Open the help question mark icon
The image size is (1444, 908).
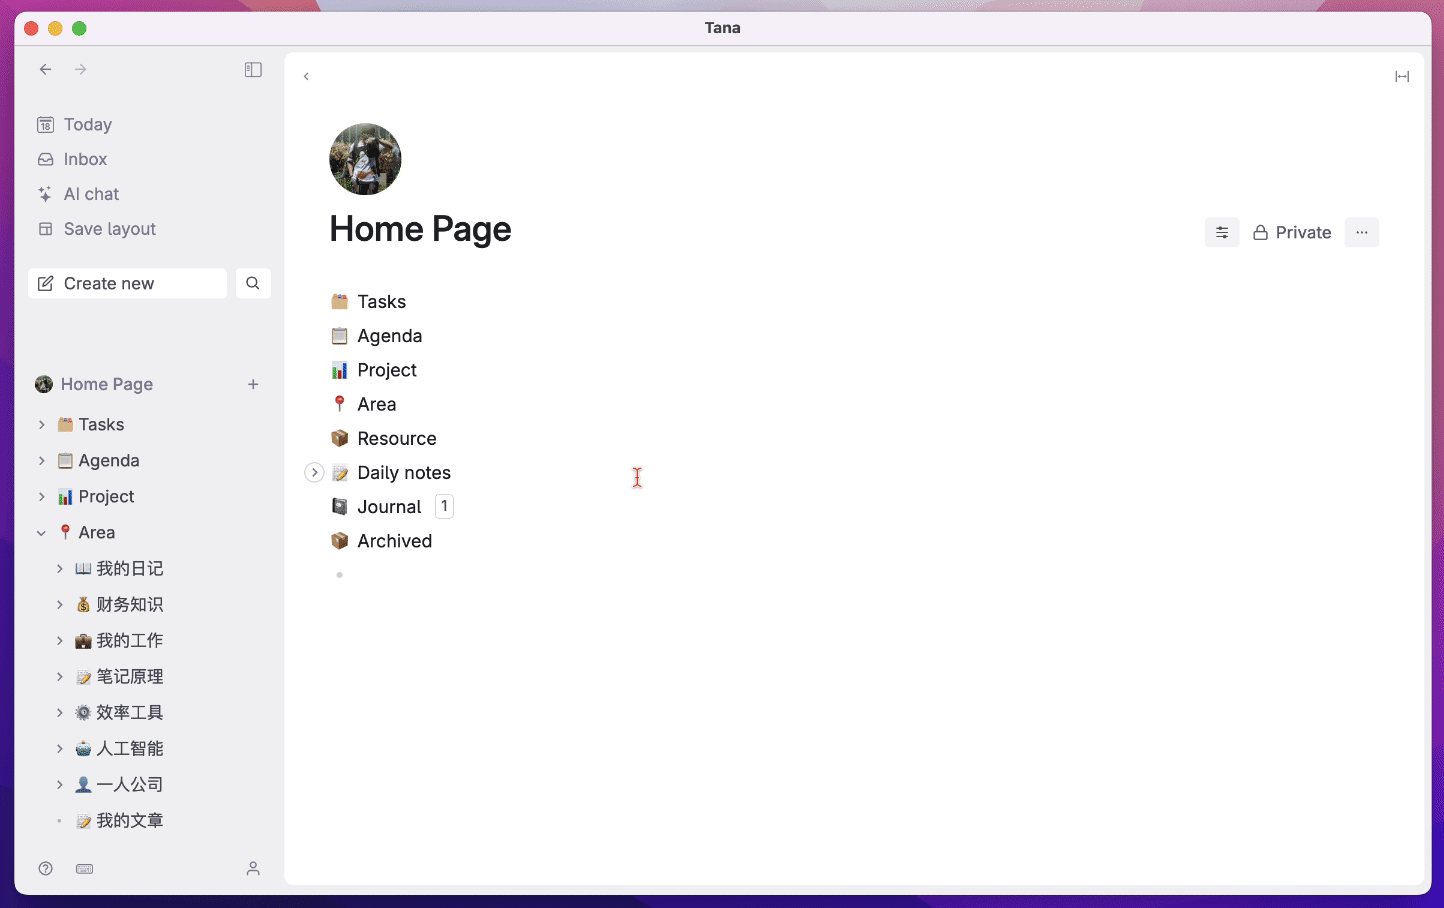(45, 869)
